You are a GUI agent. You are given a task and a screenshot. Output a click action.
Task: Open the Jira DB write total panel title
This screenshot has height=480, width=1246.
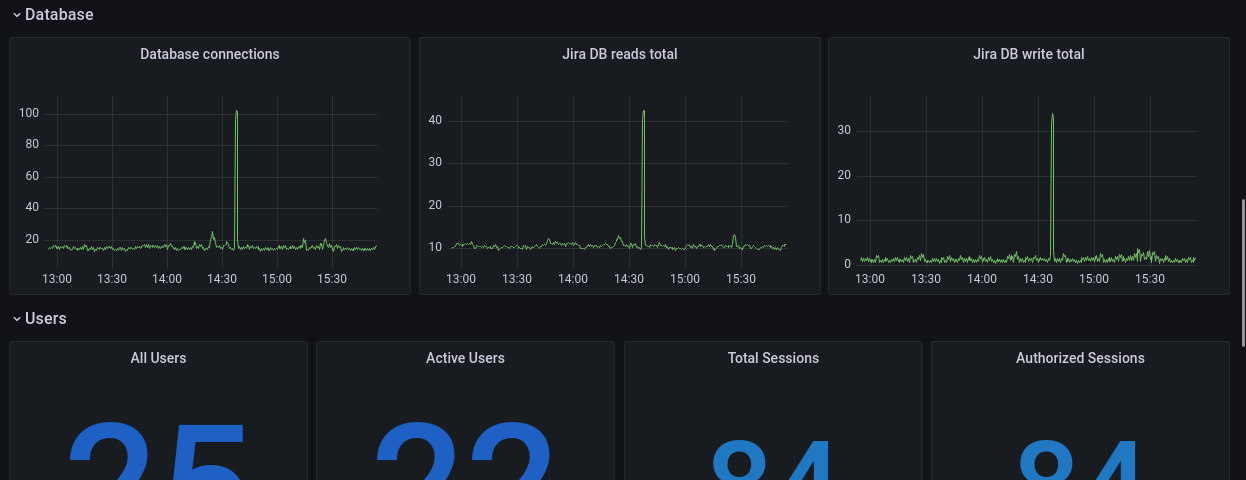point(1029,54)
